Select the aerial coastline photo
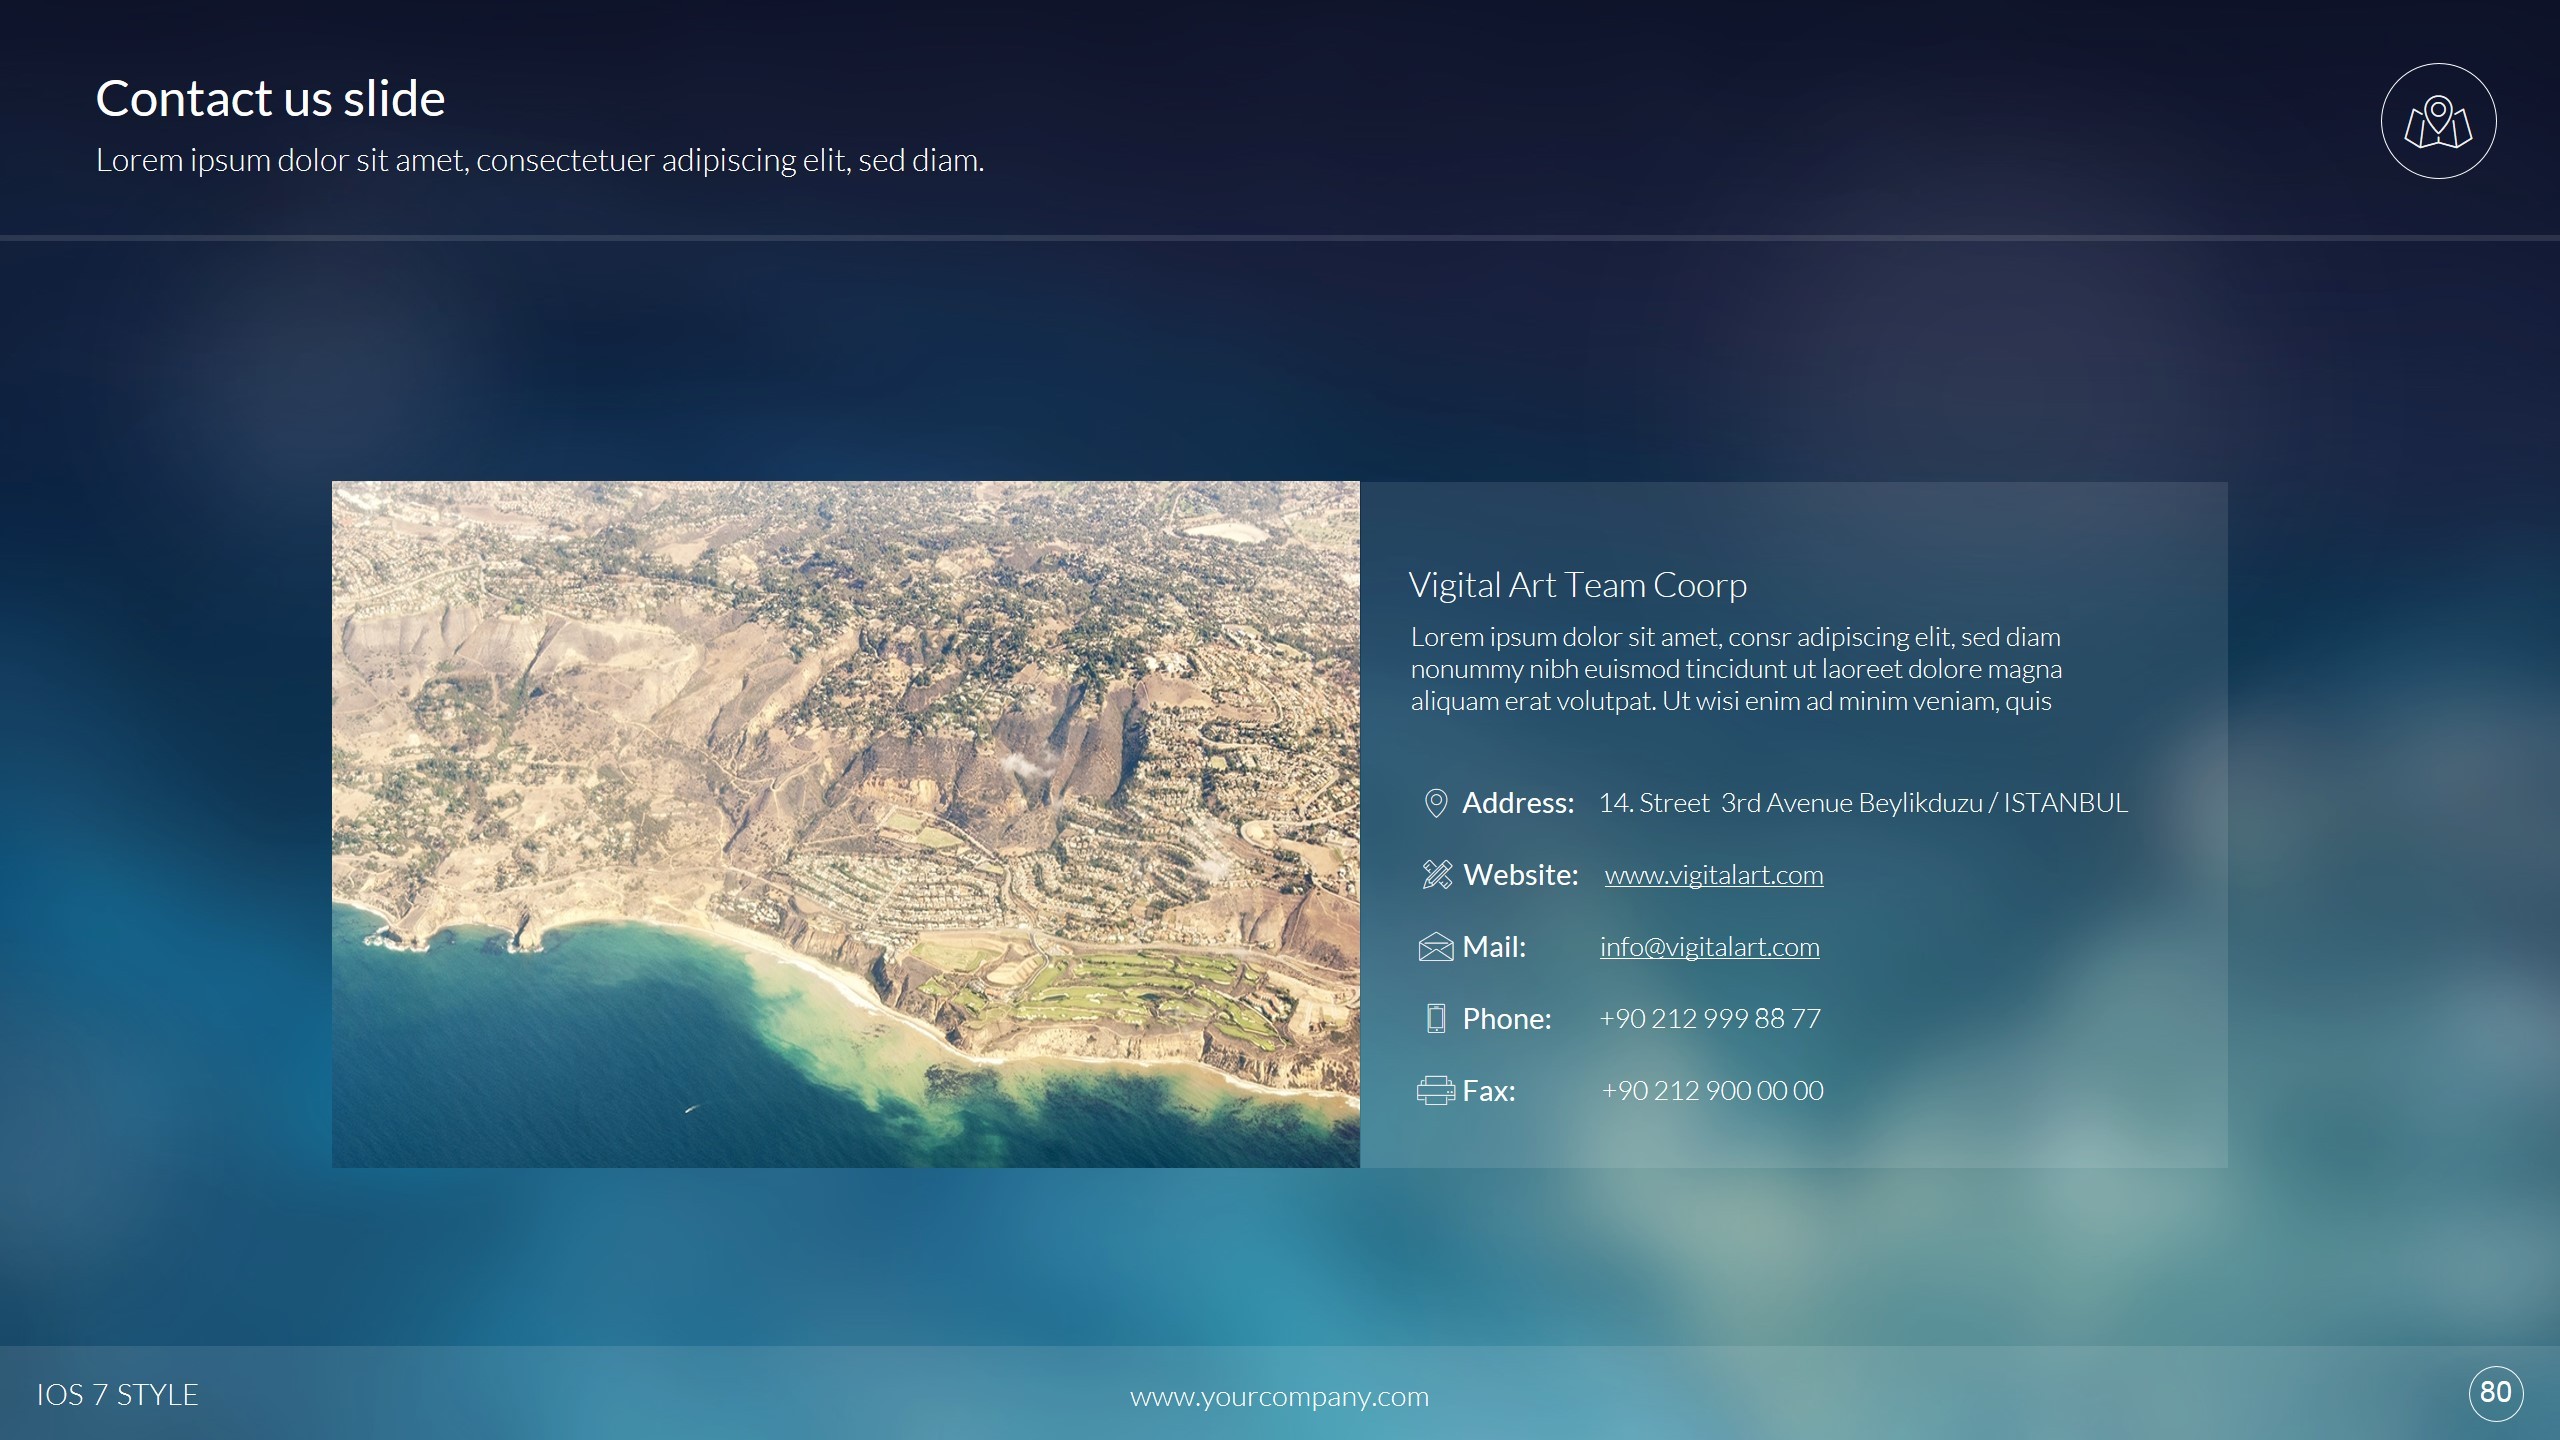The width and height of the screenshot is (2560, 1440). point(845,824)
